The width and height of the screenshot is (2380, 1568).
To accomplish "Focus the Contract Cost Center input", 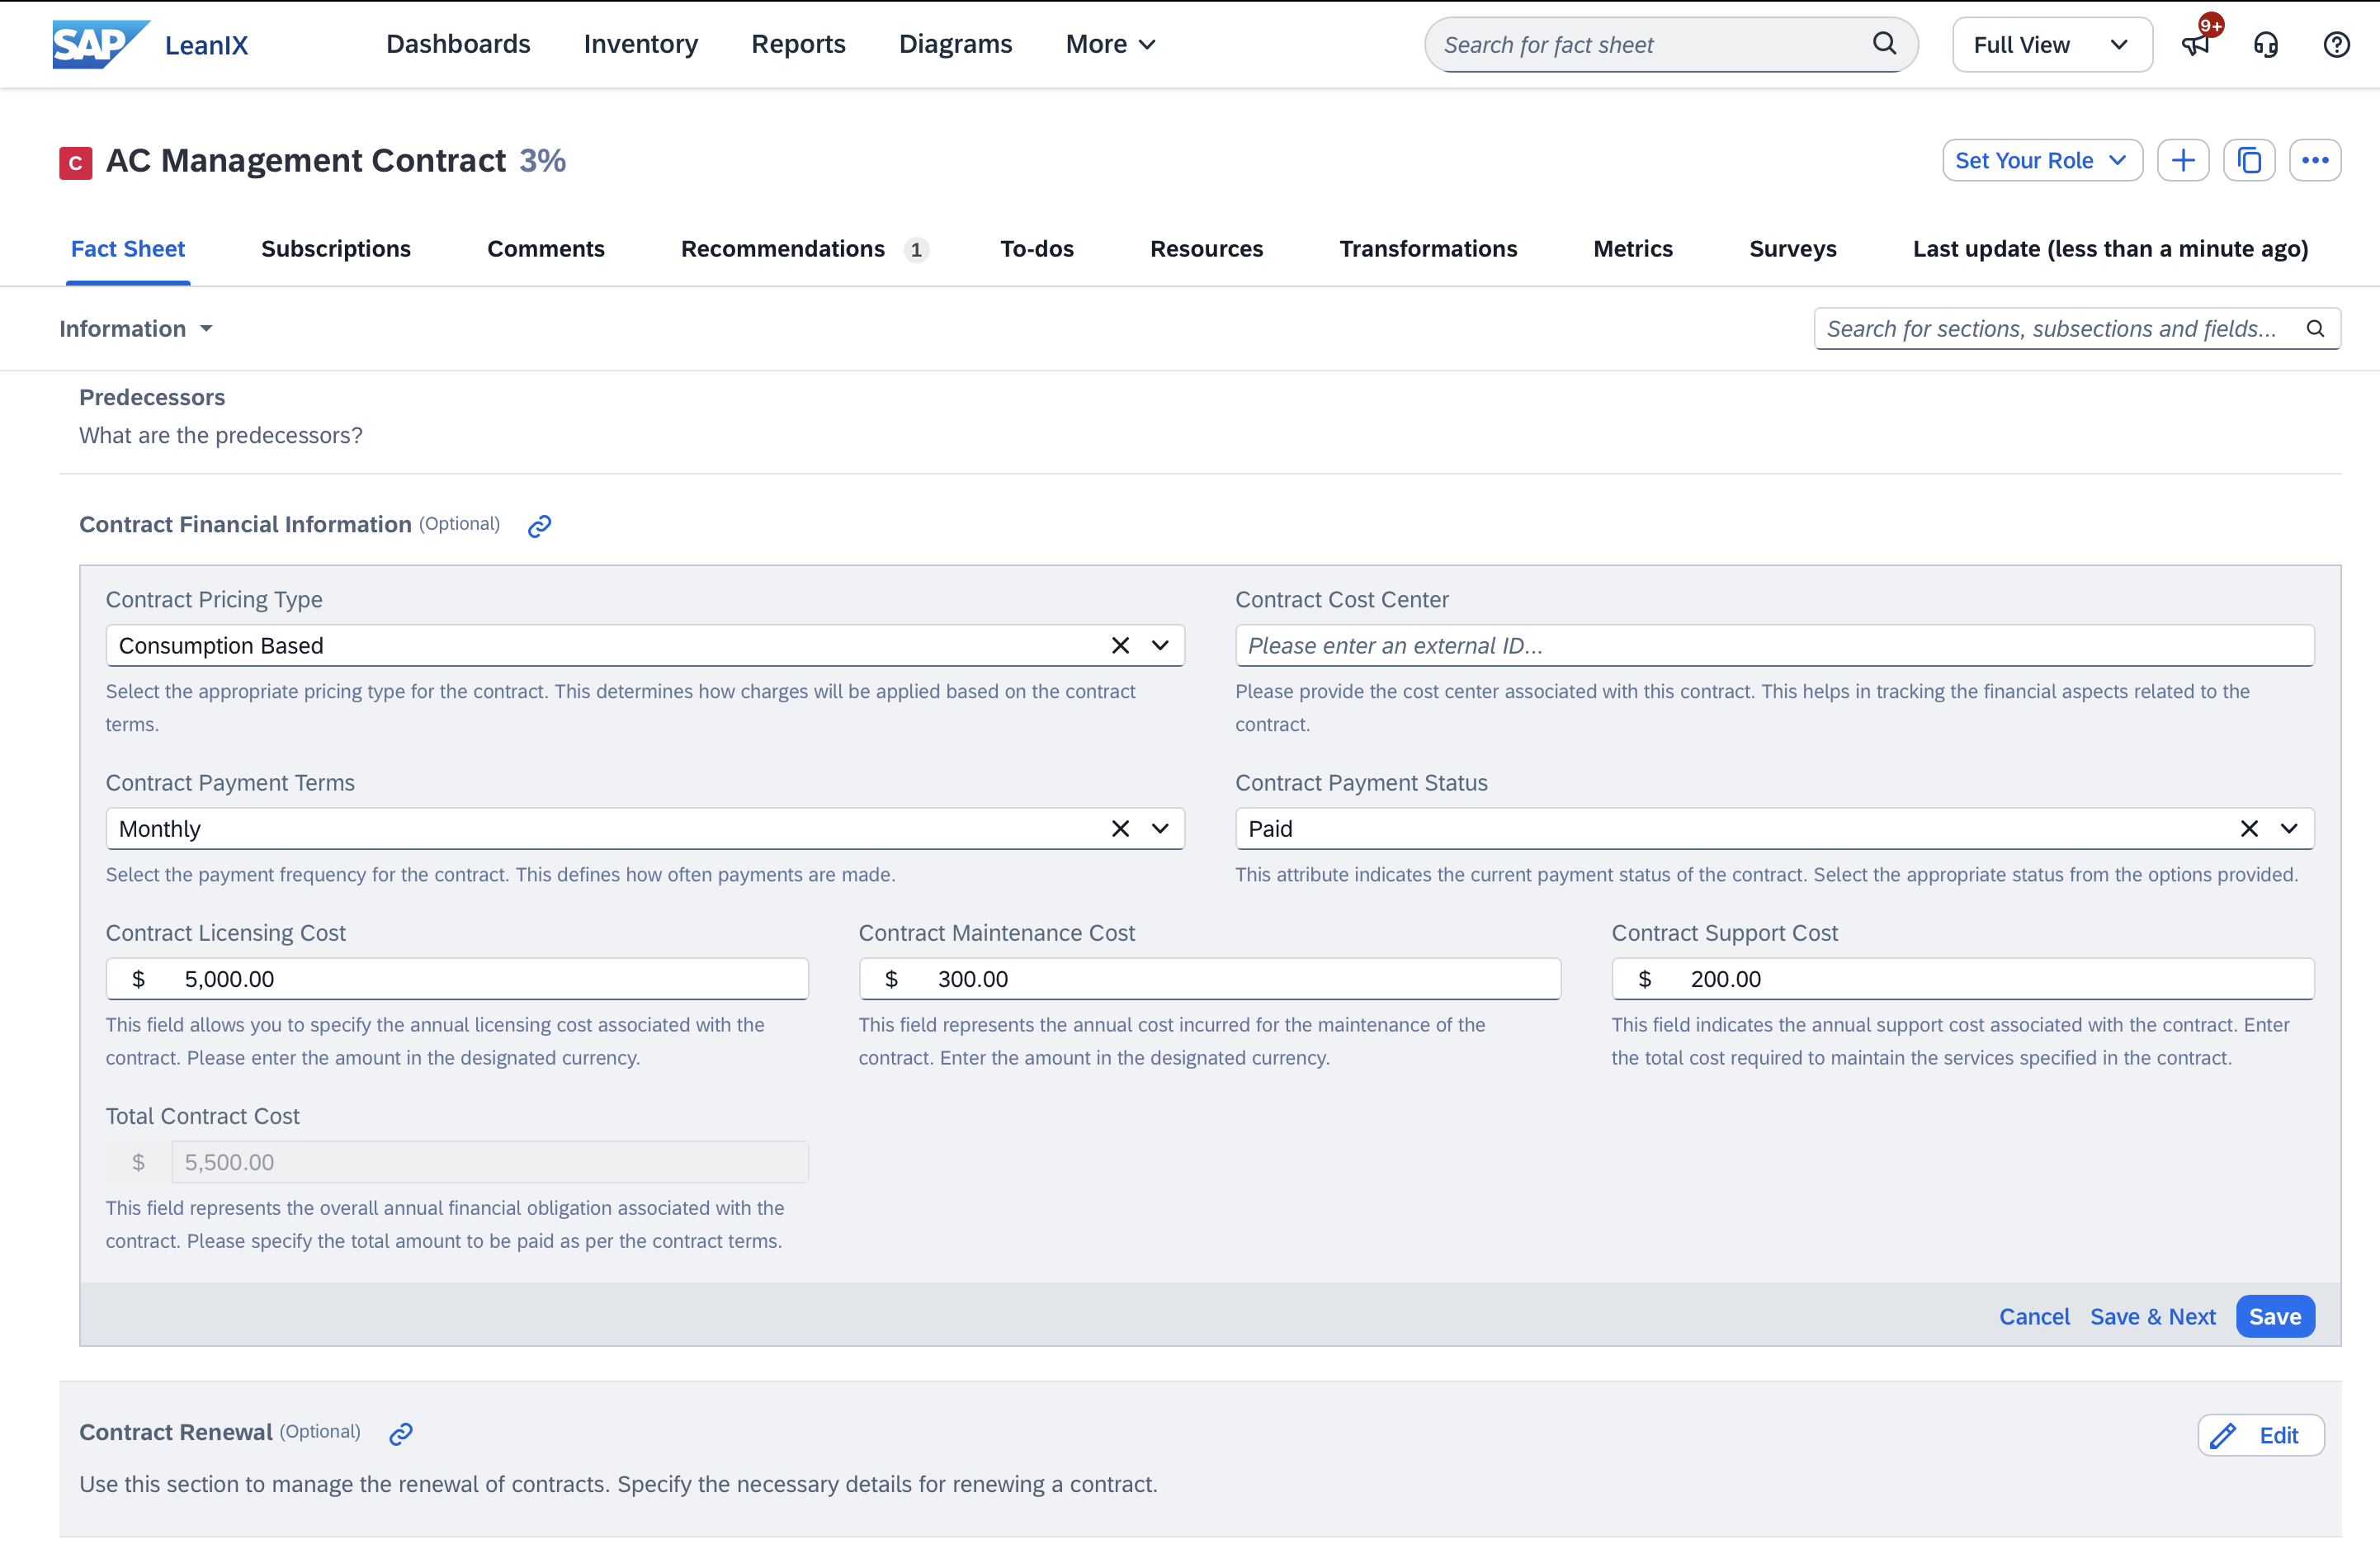I will coord(1774,646).
